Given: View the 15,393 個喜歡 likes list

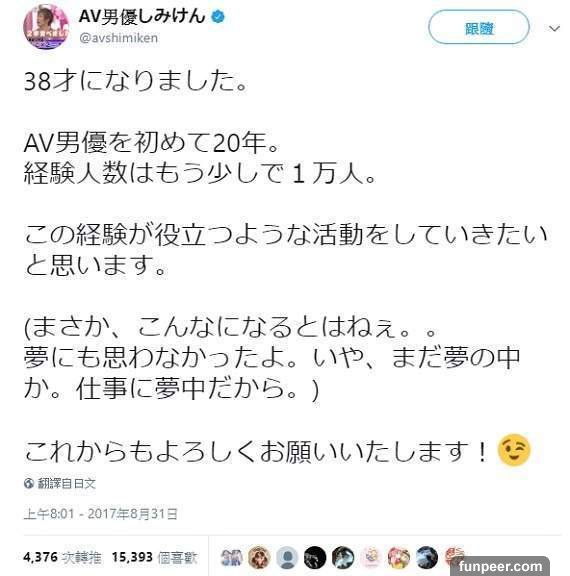Looking at the screenshot, I should (x=154, y=557).
